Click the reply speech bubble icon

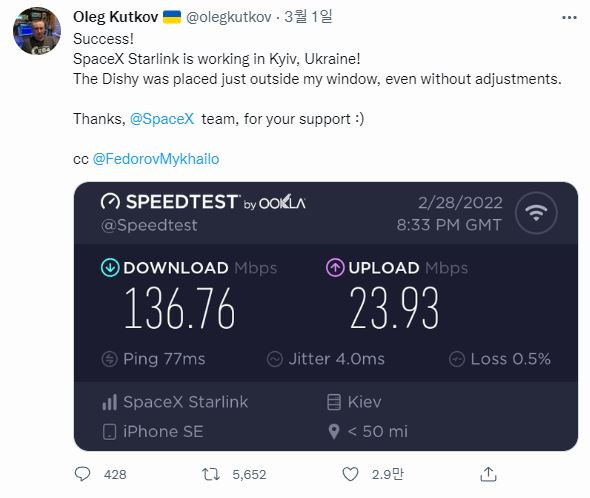pos(82,474)
